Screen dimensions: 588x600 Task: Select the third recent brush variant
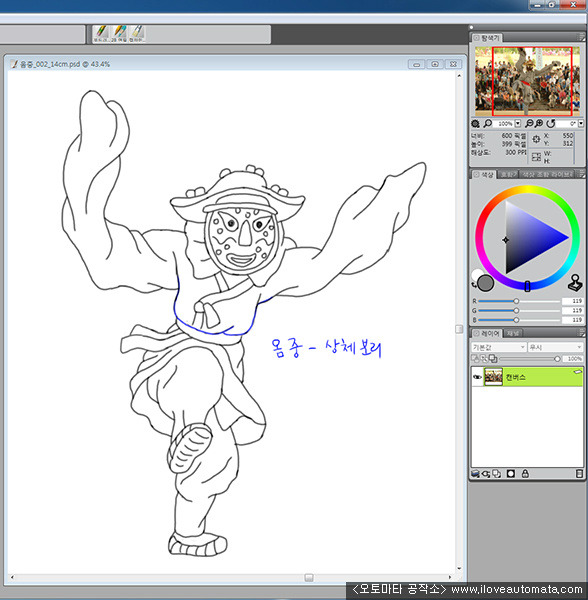137,34
